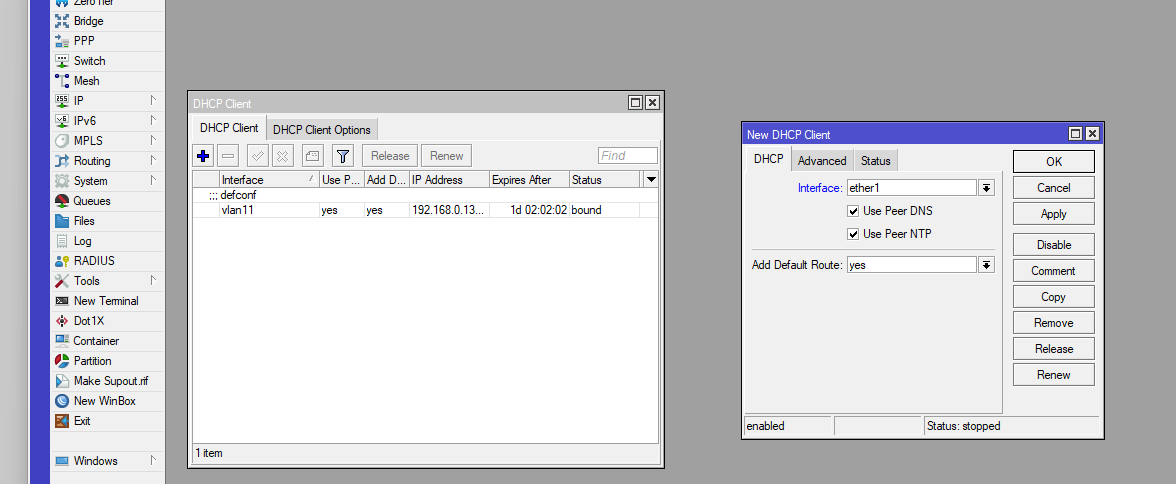Expand the IP submenu arrow
1176x484 pixels.
click(153, 100)
